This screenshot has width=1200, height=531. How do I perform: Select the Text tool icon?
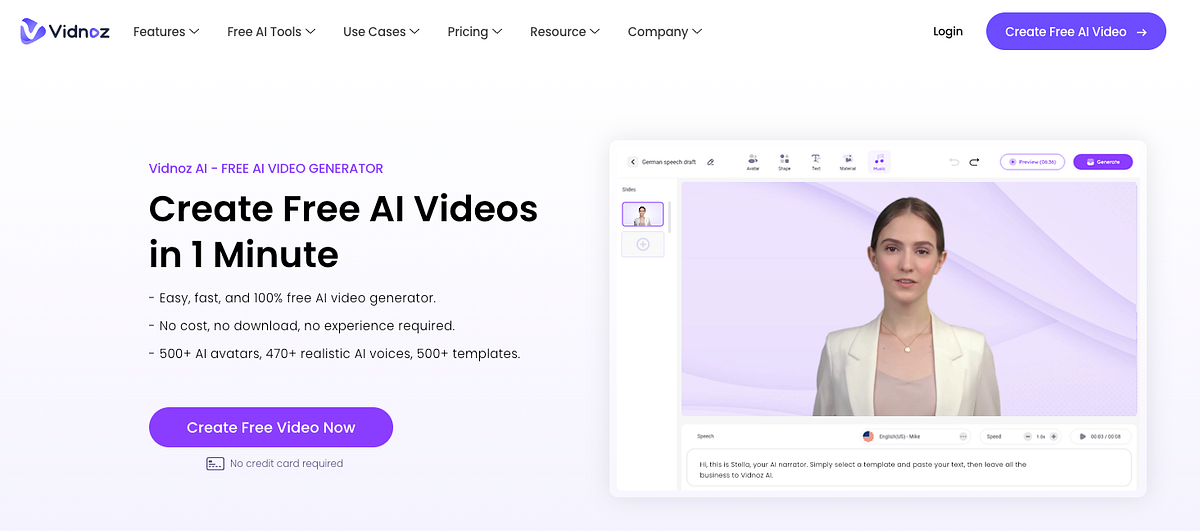[816, 162]
